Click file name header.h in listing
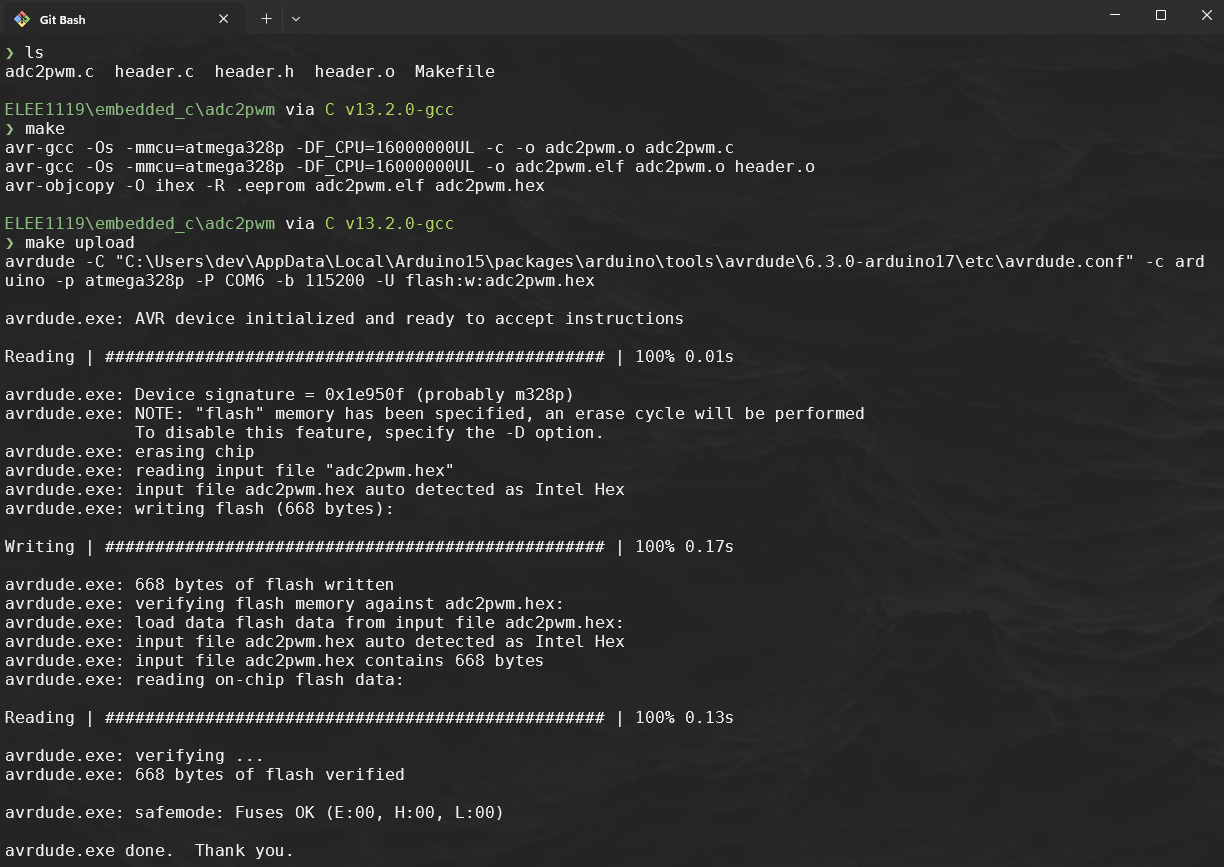This screenshot has height=867, width=1224. coord(255,72)
